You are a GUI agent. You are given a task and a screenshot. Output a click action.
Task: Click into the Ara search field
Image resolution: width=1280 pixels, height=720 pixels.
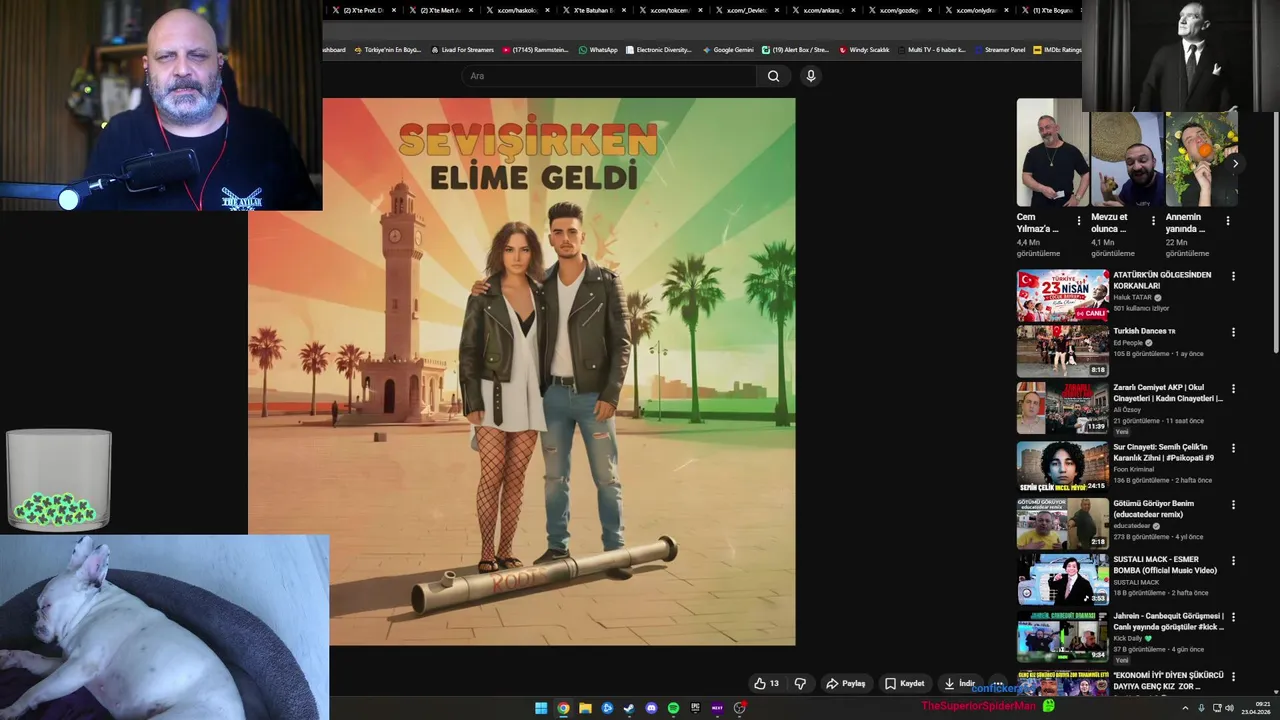click(x=610, y=76)
